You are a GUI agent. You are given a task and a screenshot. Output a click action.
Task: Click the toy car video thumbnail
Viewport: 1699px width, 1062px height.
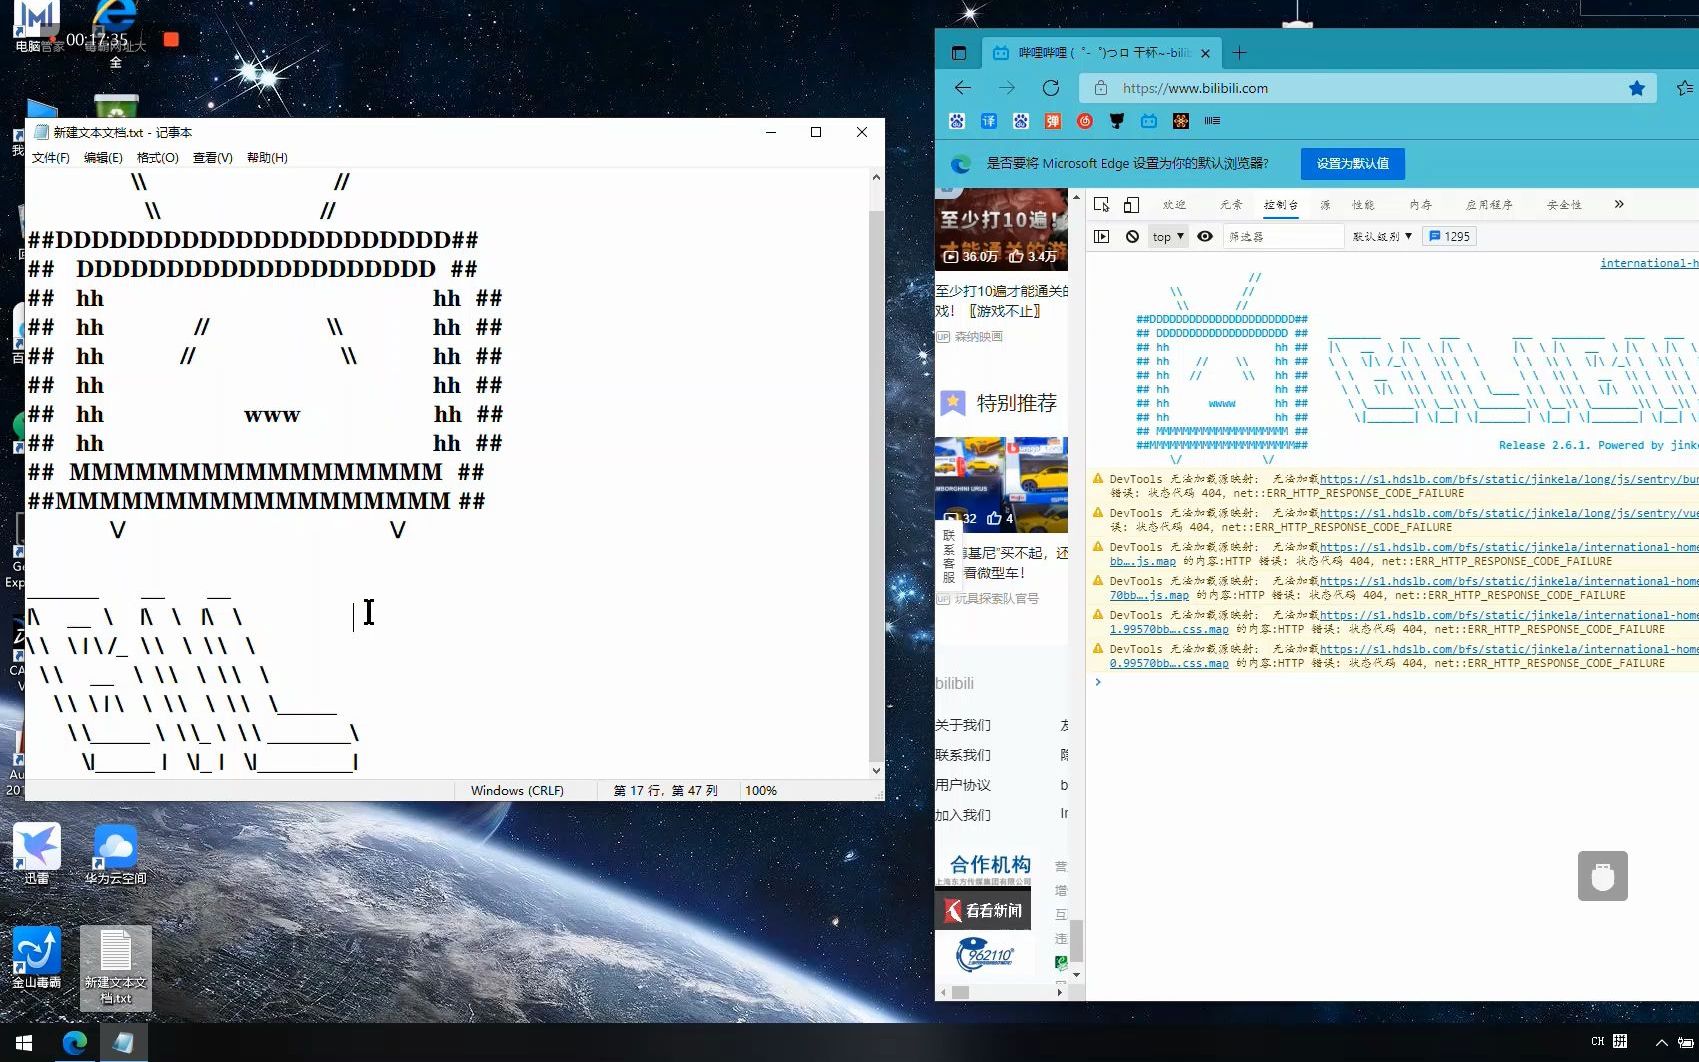[x=1001, y=483]
